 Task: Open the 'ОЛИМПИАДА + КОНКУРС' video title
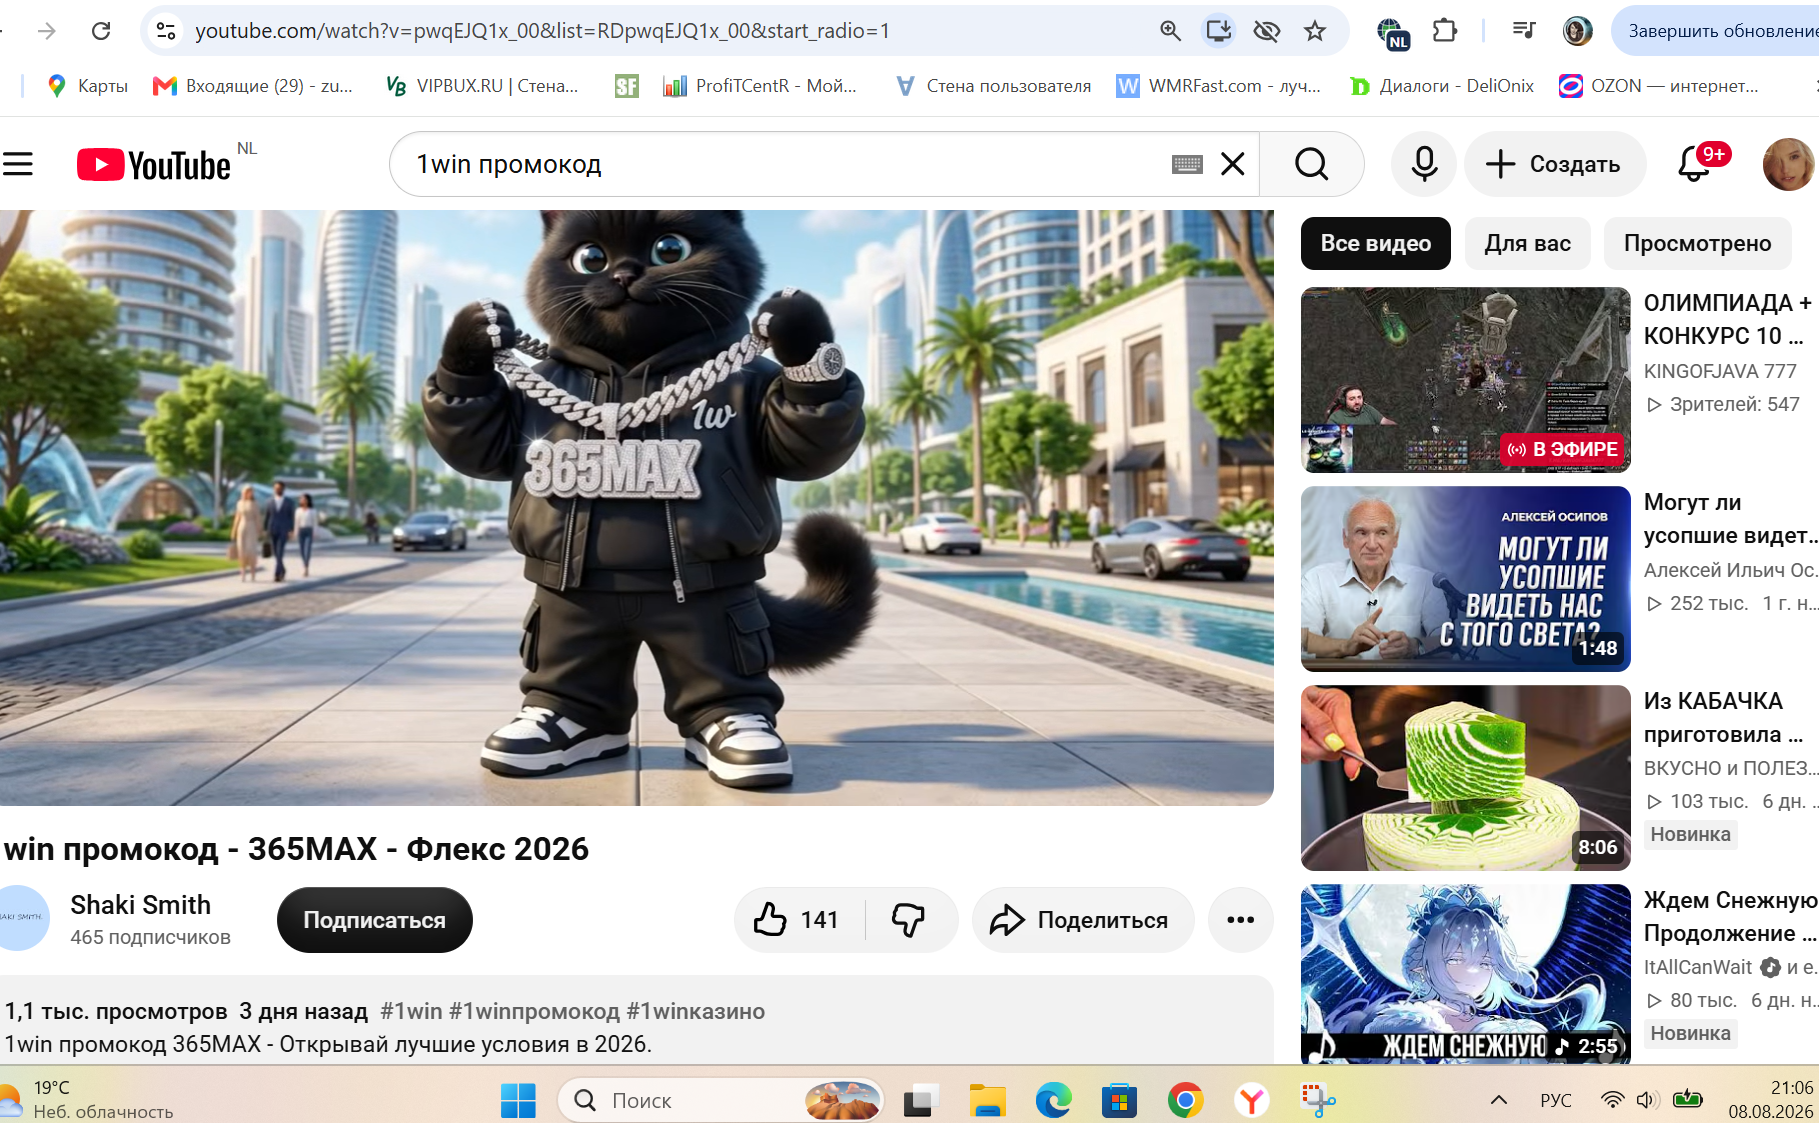pyautogui.click(x=1729, y=319)
